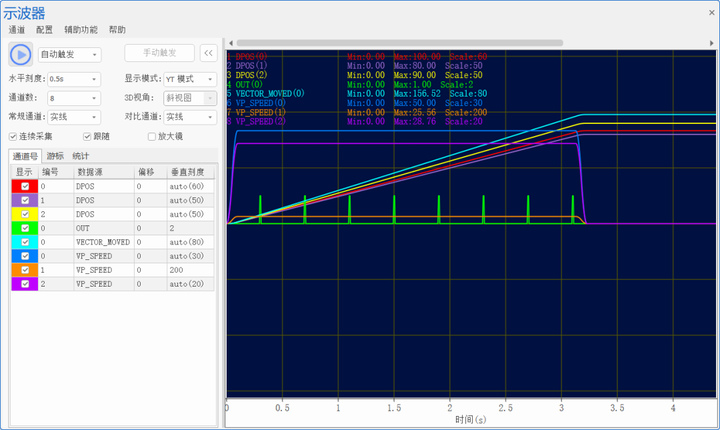Viewport: 720px width, 430px height.
Task: Select auto(20) vertical scale cell
Action: tap(191, 284)
